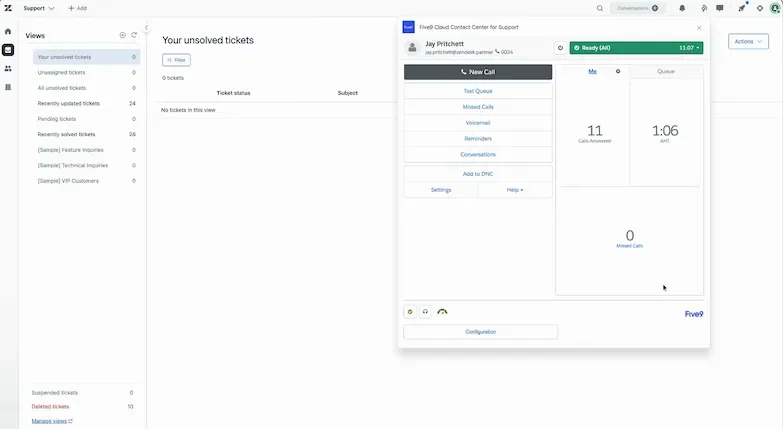Go to Home in the left sidebar

point(8,31)
